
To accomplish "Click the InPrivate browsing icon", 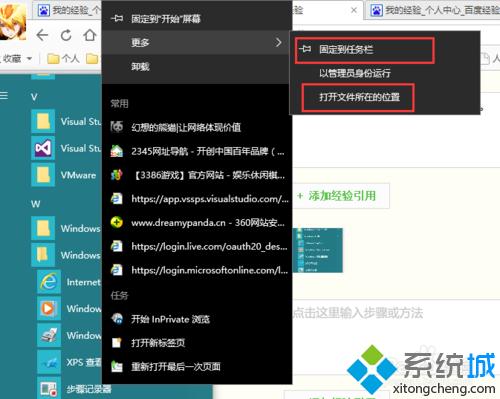I will pyautogui.click(x=117, y=319).
